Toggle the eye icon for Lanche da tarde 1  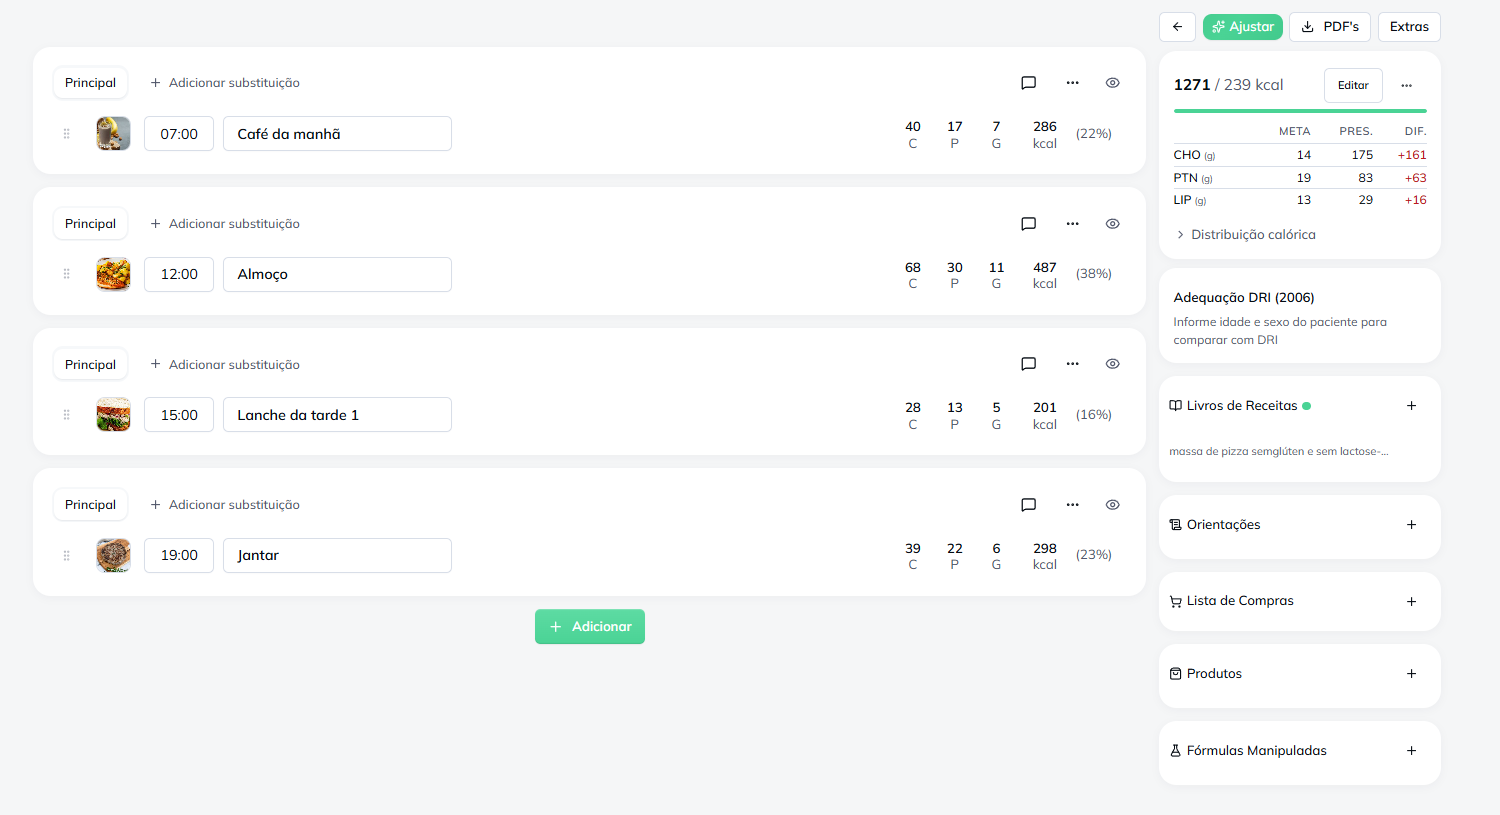[x=1112, y=364]
